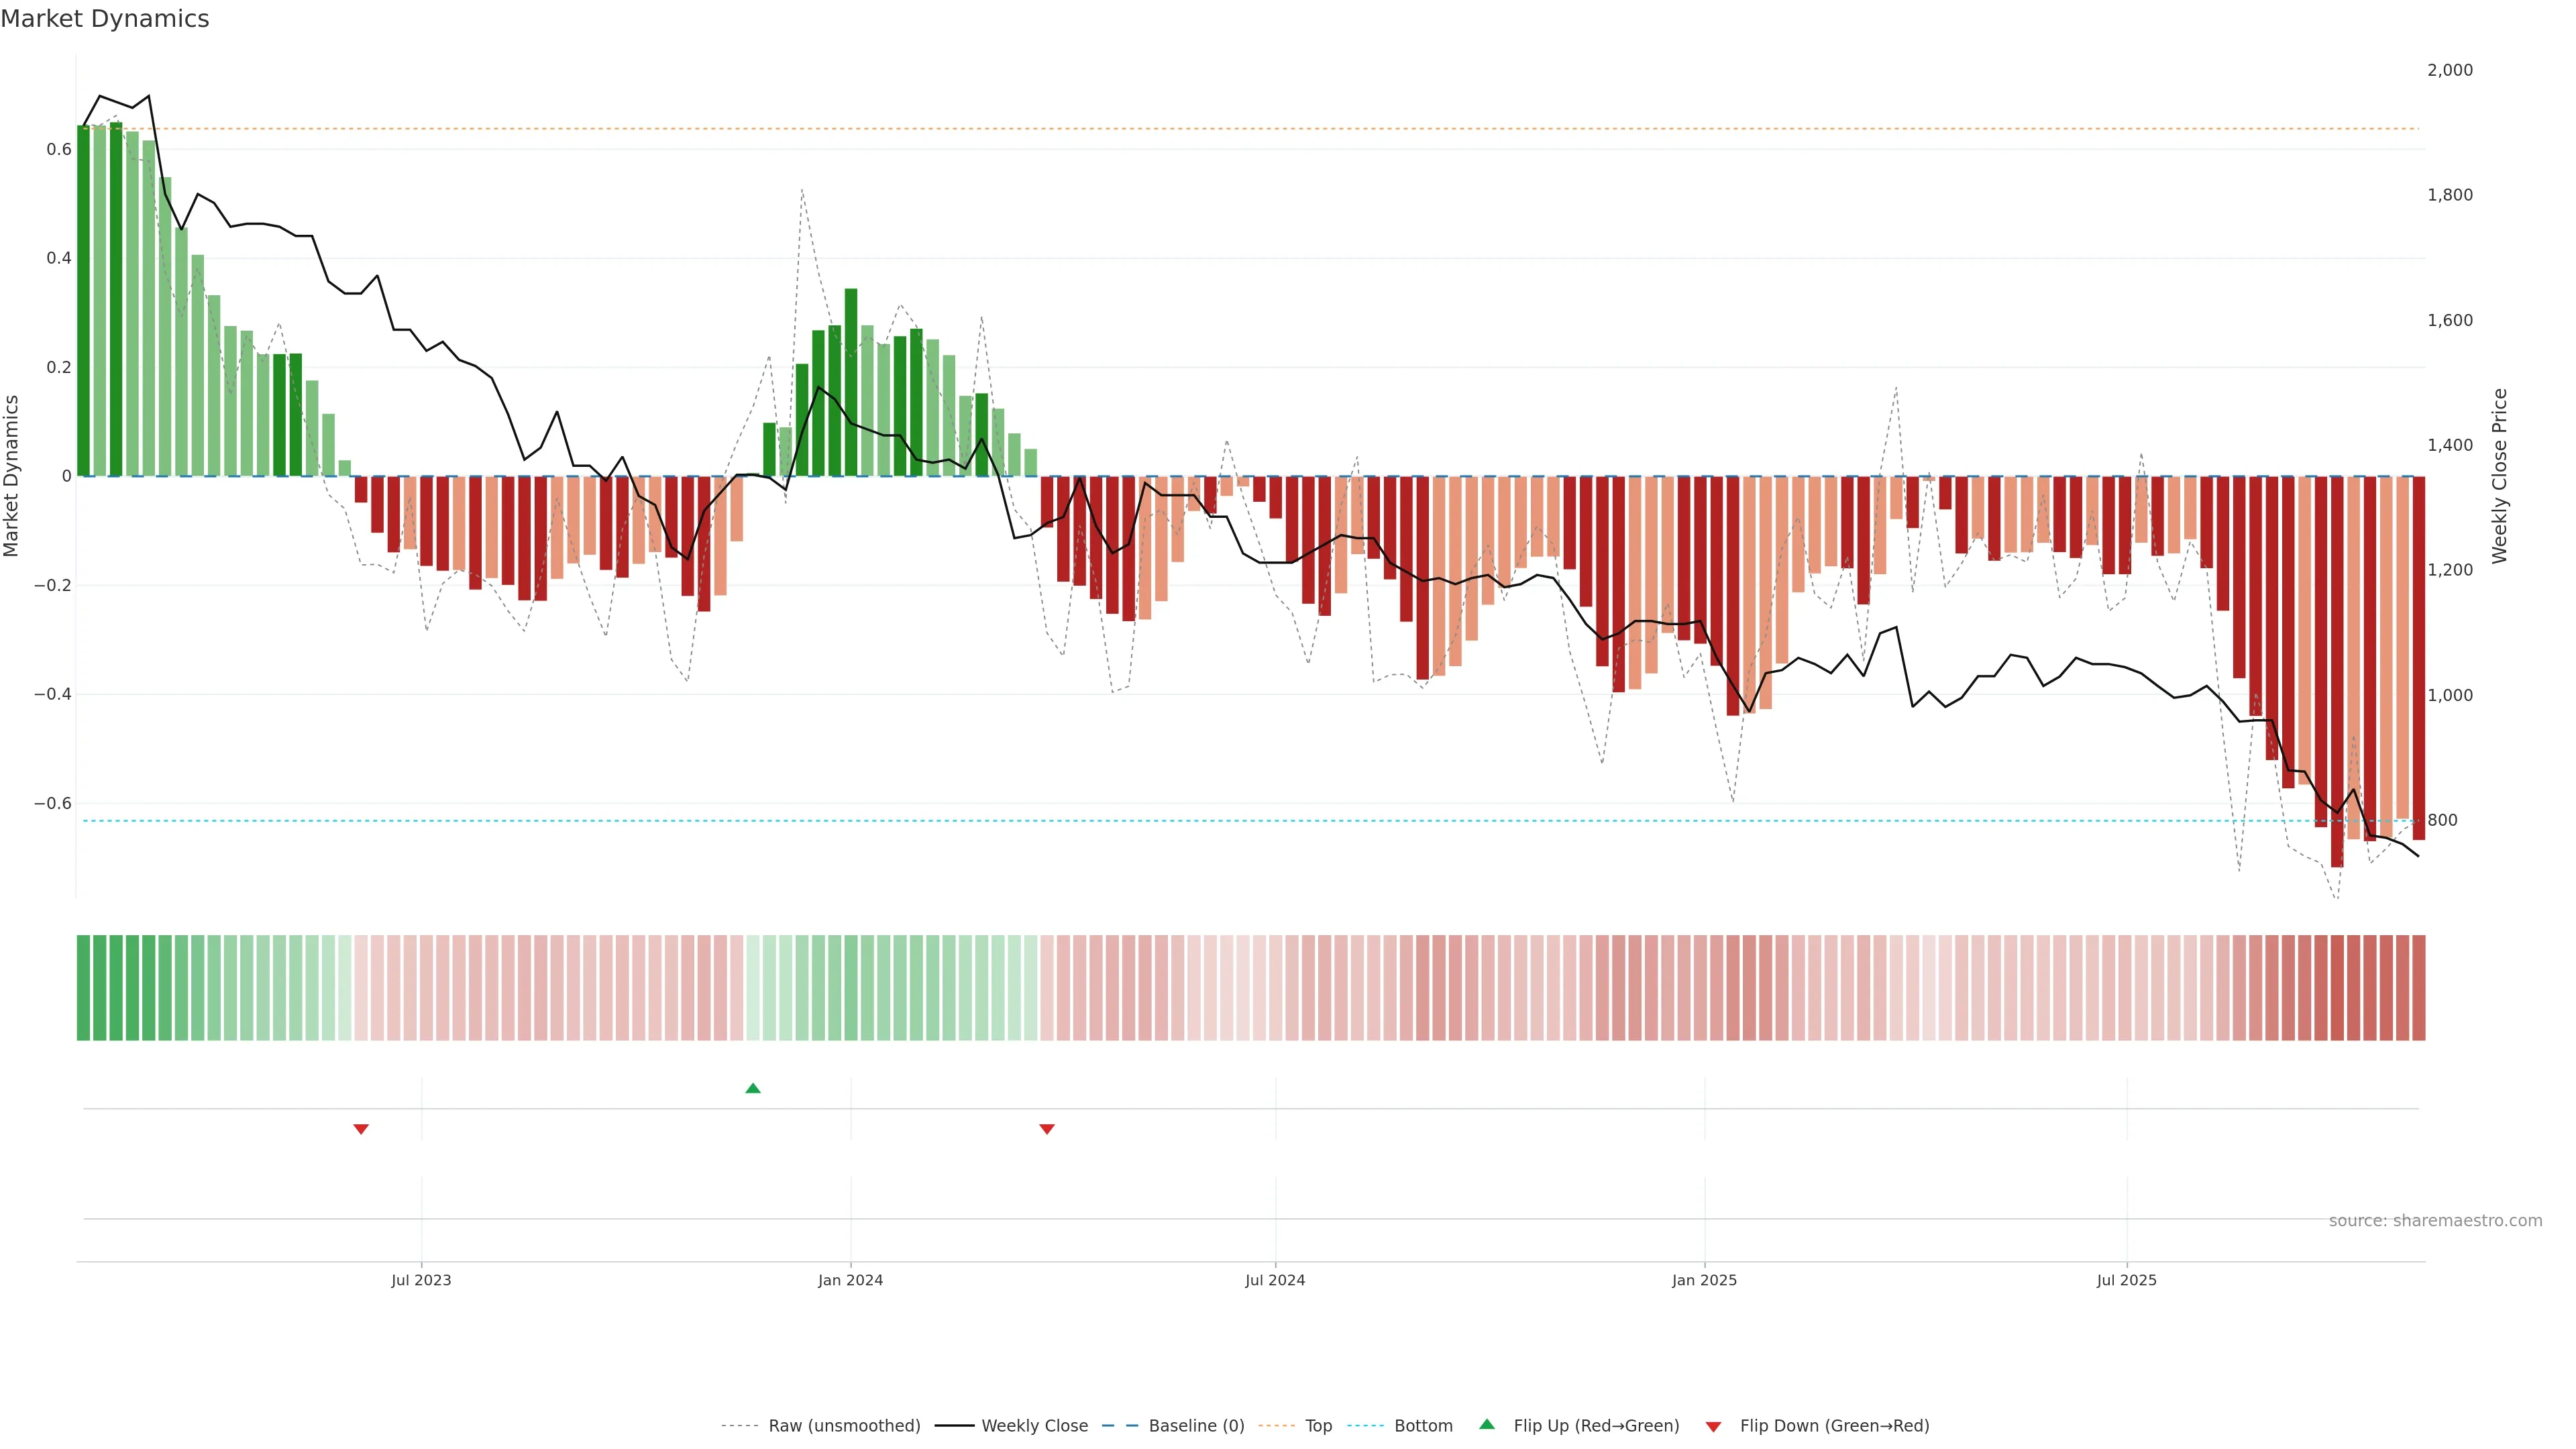Click the Flip Down legend triangle icon
The width and height of the screenshot is (2576, 1449).
tap(1713, 1427)
